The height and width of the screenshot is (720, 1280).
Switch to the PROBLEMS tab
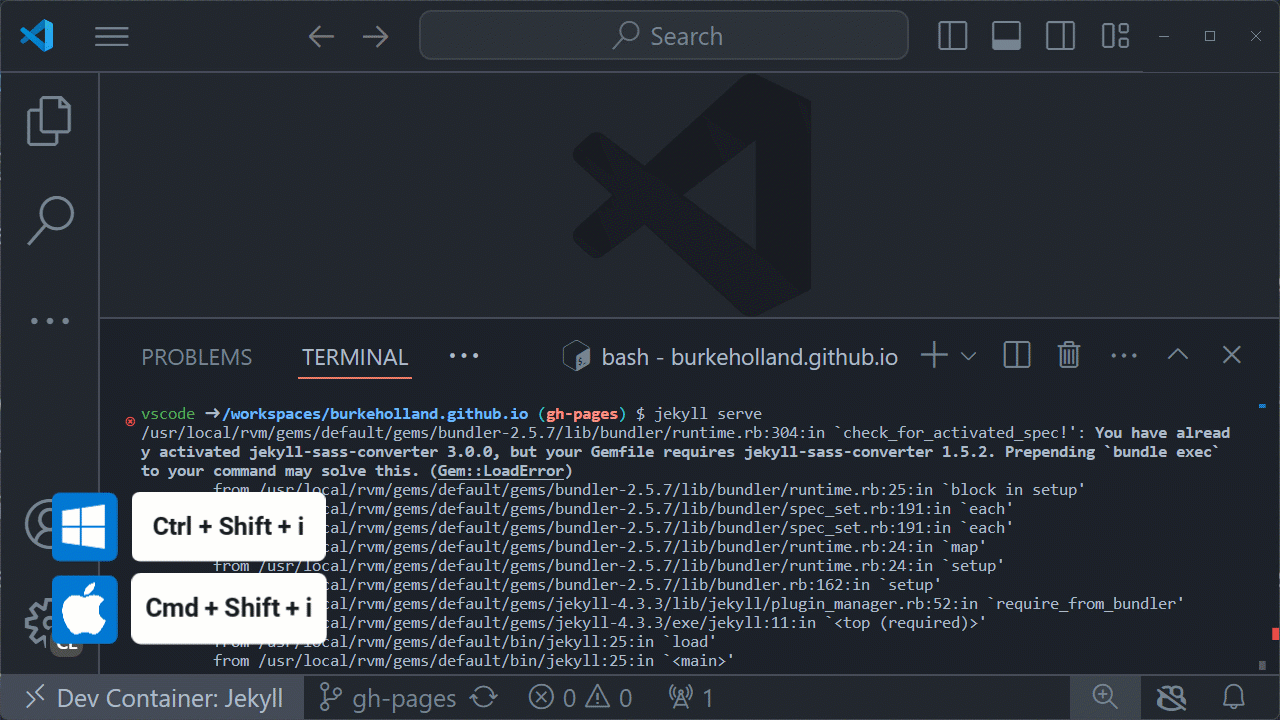196,357
